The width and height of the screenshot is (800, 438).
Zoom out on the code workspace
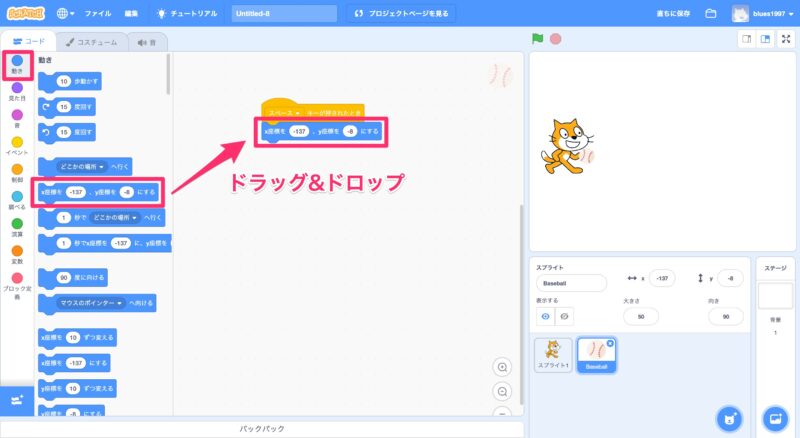(503, 392)
